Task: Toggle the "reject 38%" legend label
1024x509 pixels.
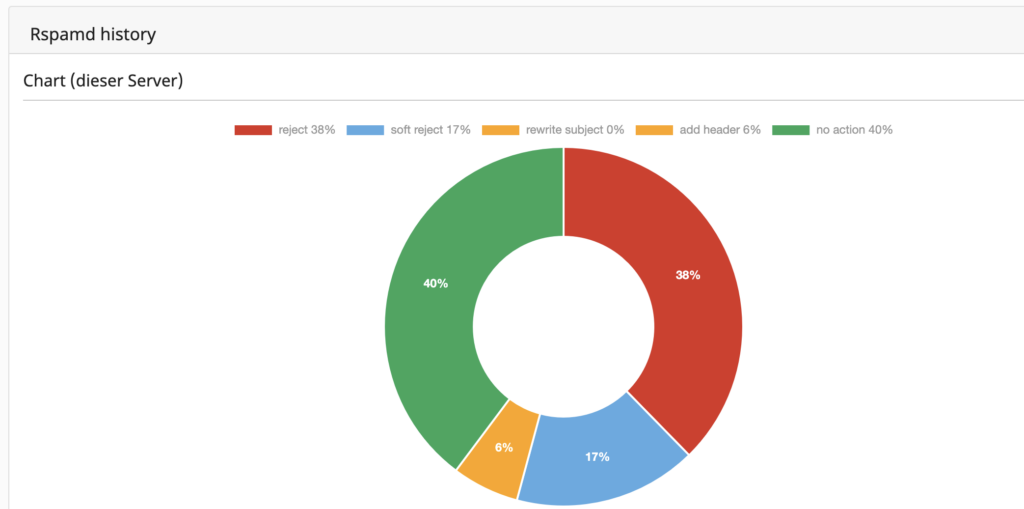Action: point(307,130)
